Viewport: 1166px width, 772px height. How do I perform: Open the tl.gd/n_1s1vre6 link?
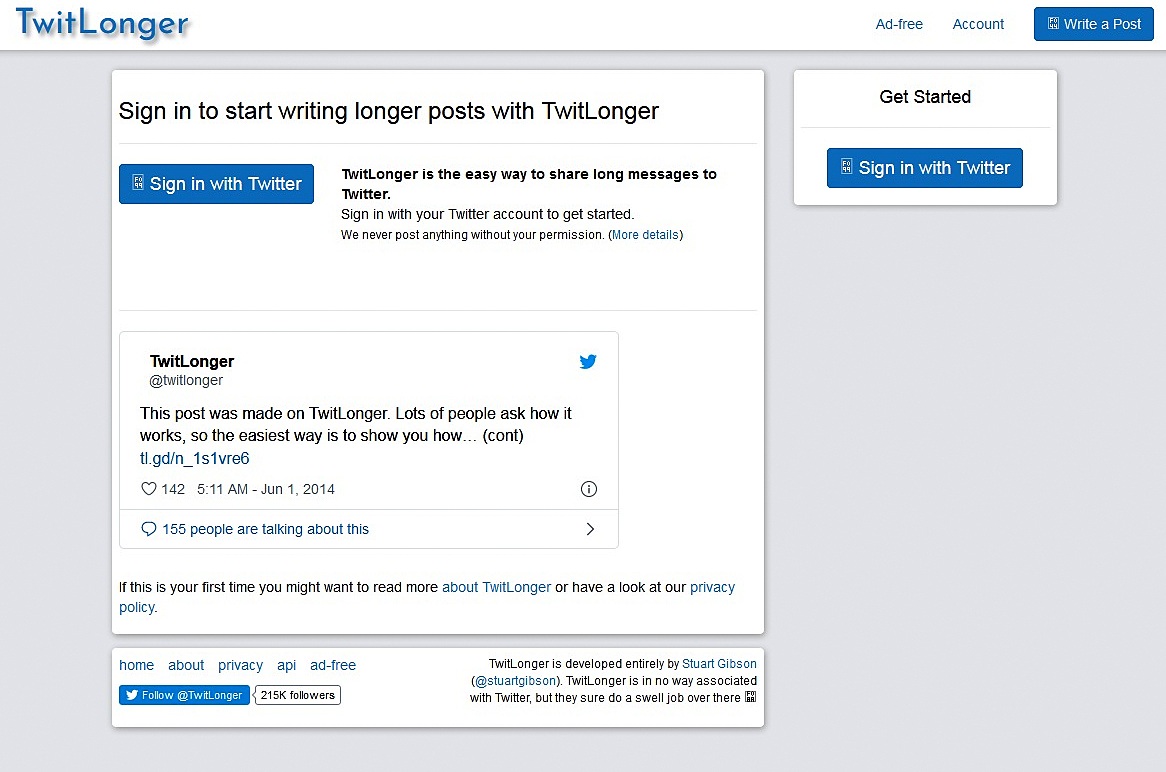(195, 458)
